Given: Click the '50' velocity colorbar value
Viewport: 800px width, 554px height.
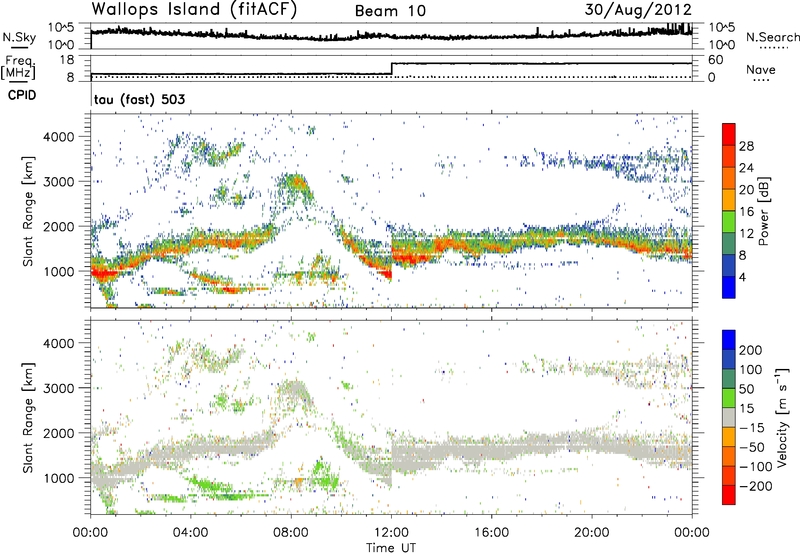Looking at the screenshot, I should pyautogui.click(x=747, y=389).
